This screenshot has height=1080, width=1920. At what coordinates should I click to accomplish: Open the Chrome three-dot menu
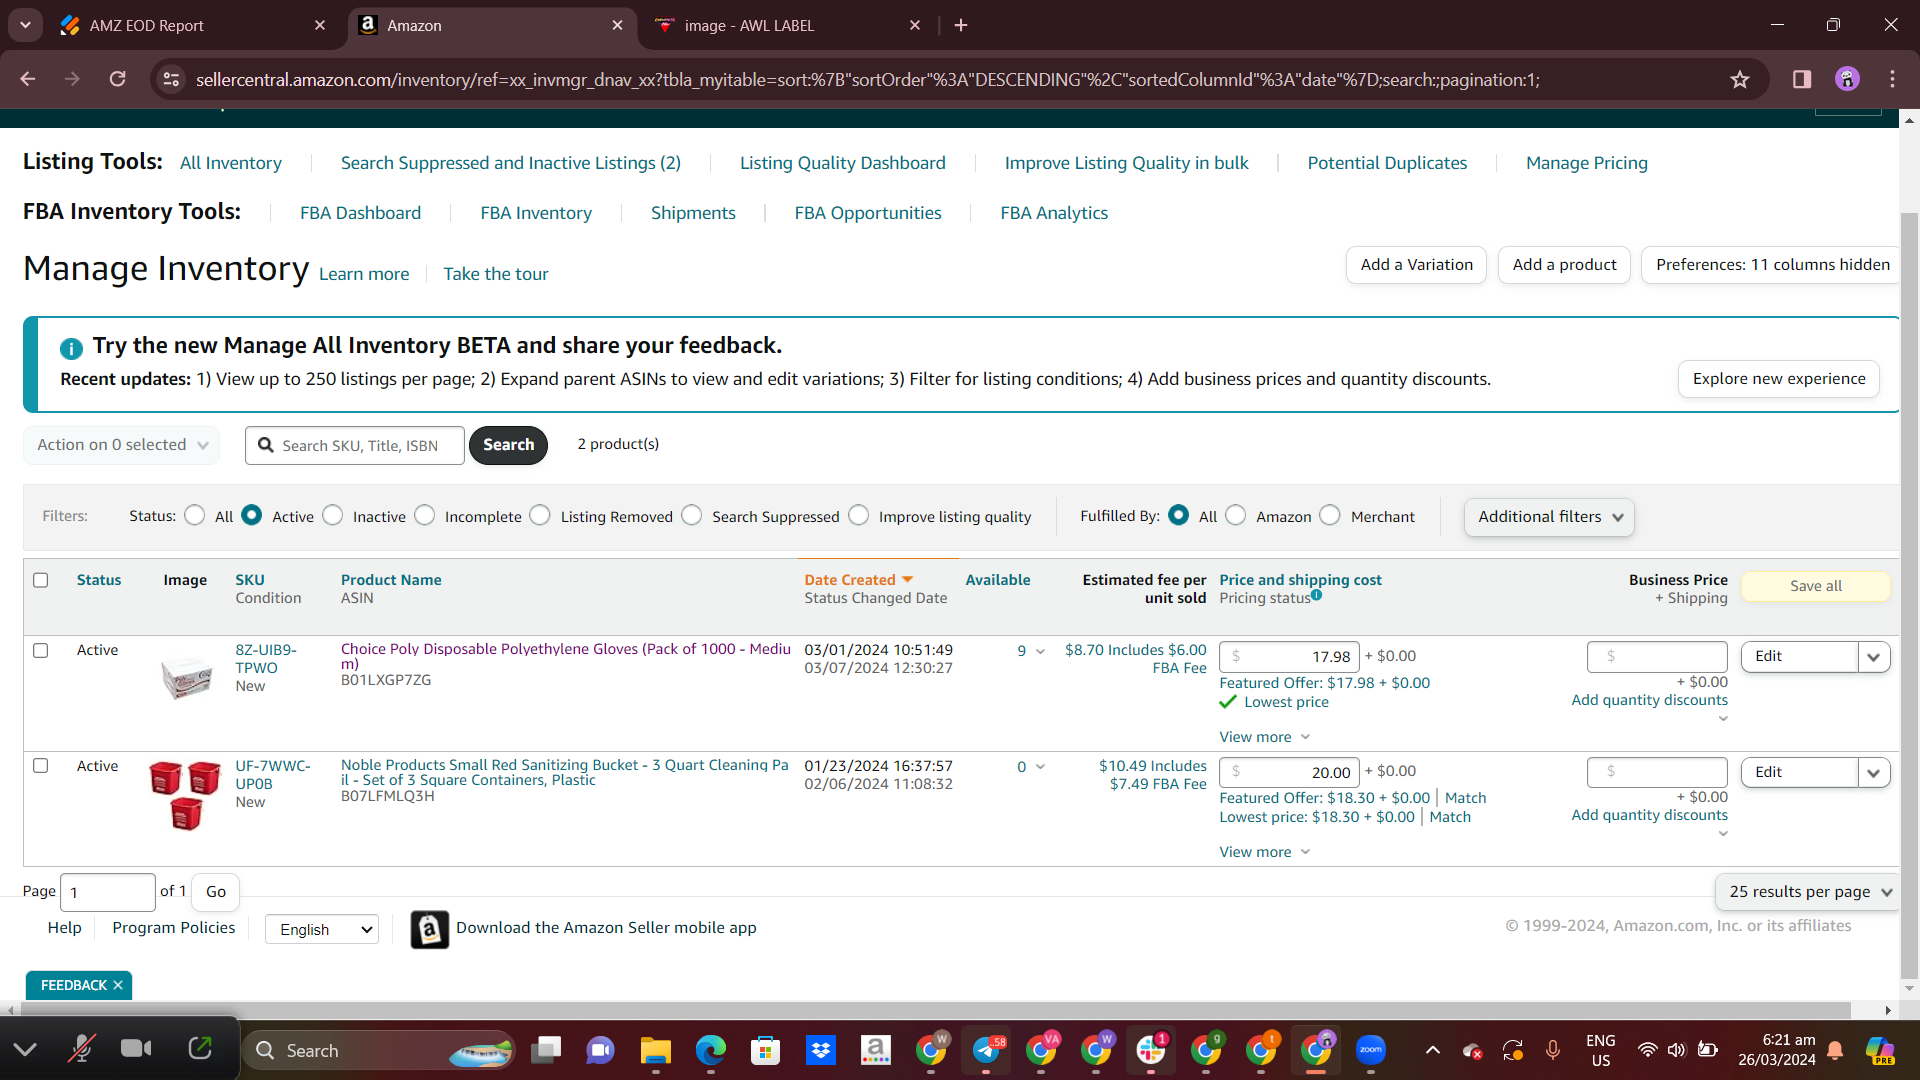[1892, 79]
